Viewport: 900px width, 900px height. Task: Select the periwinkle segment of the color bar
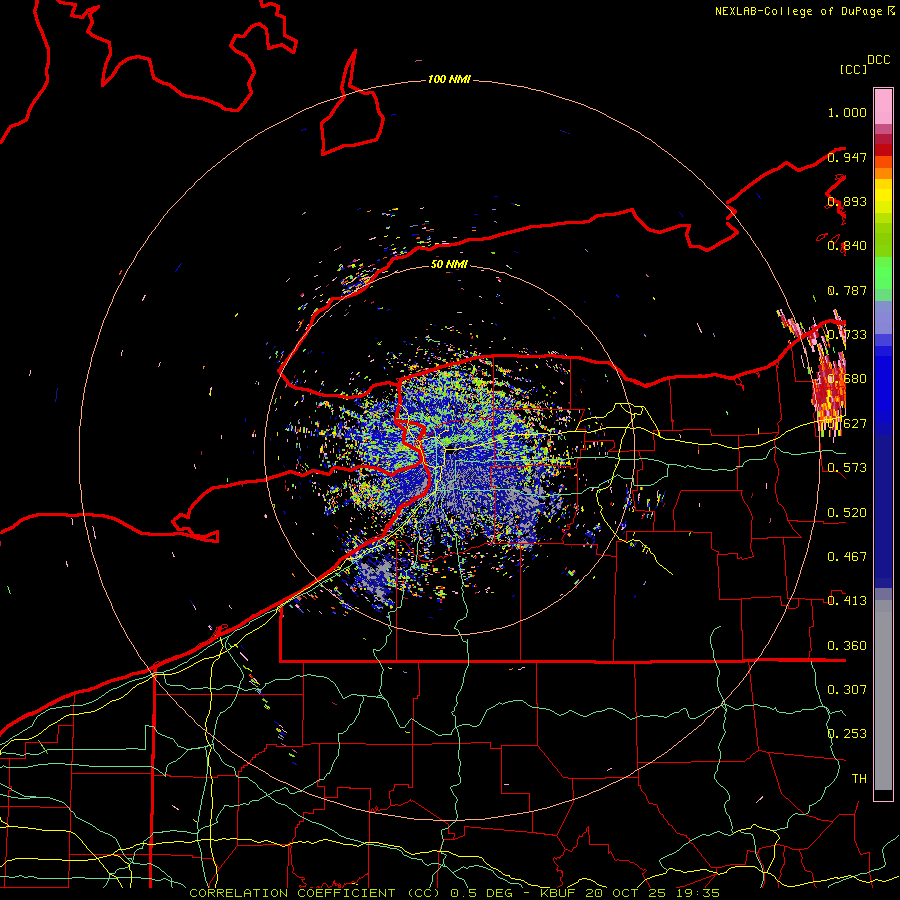[883, 317]
